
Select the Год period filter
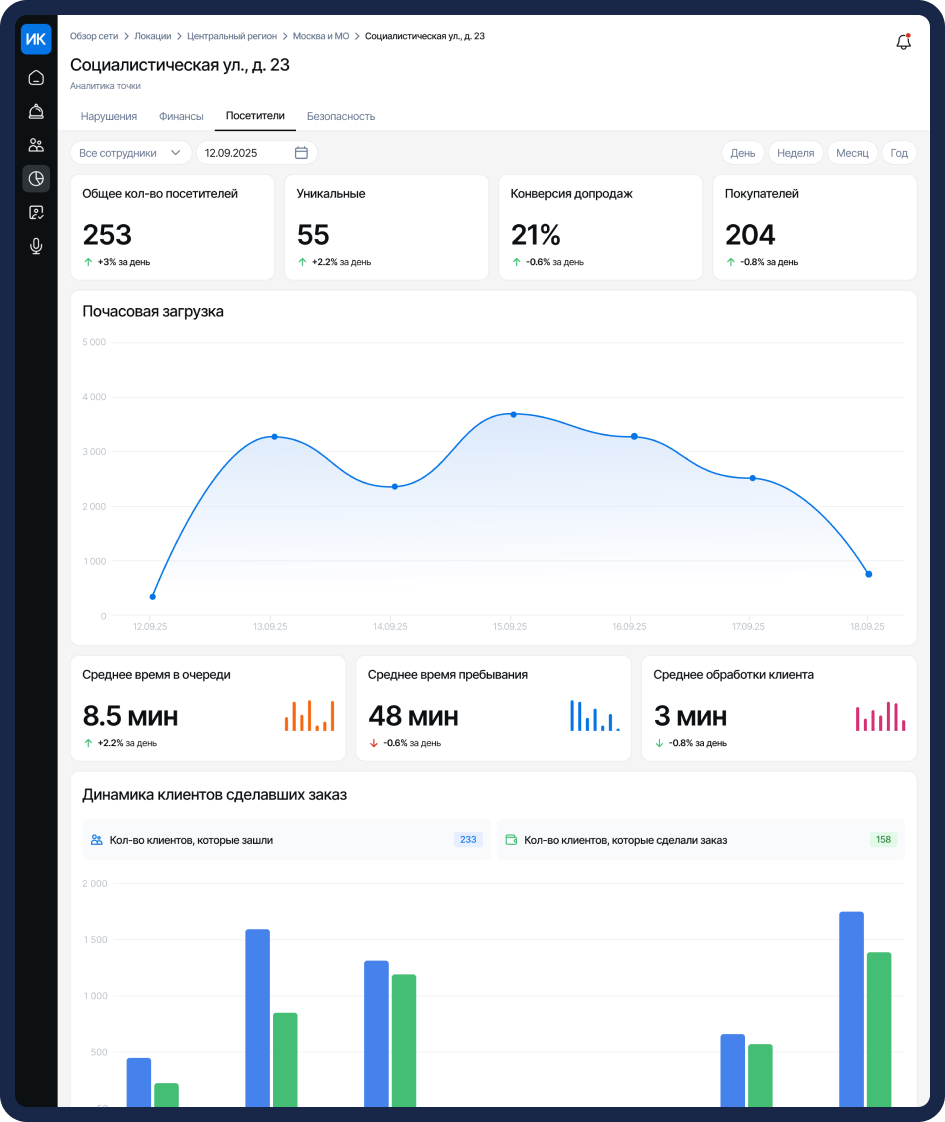[899, 152]
